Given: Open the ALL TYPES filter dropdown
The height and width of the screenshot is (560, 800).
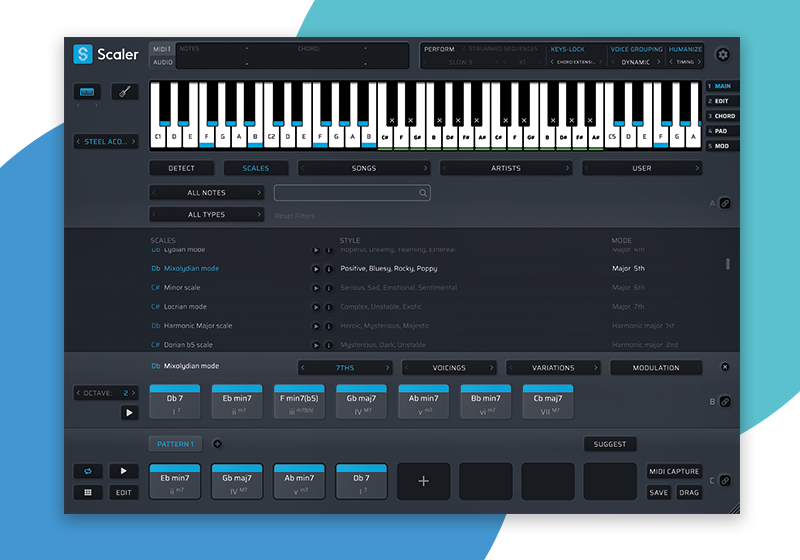Looking at the screenshot, I should click(x=206, y=215).
